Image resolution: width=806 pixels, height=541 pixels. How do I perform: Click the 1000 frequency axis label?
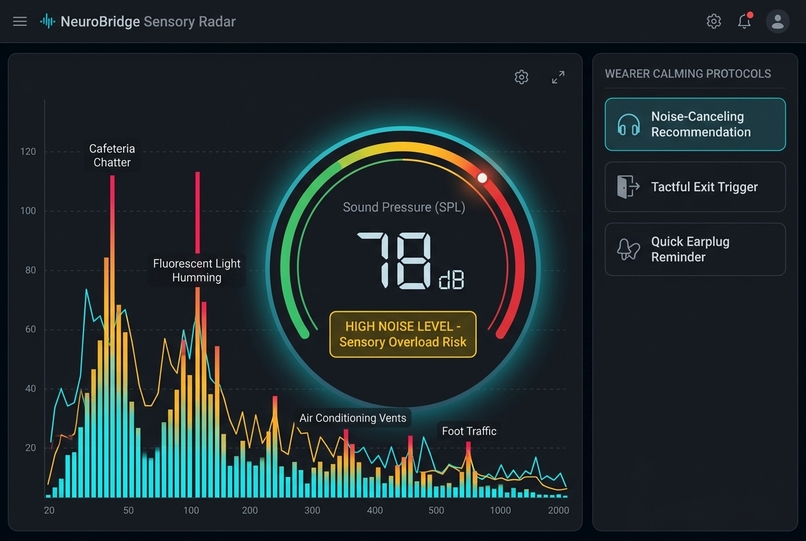500,510
